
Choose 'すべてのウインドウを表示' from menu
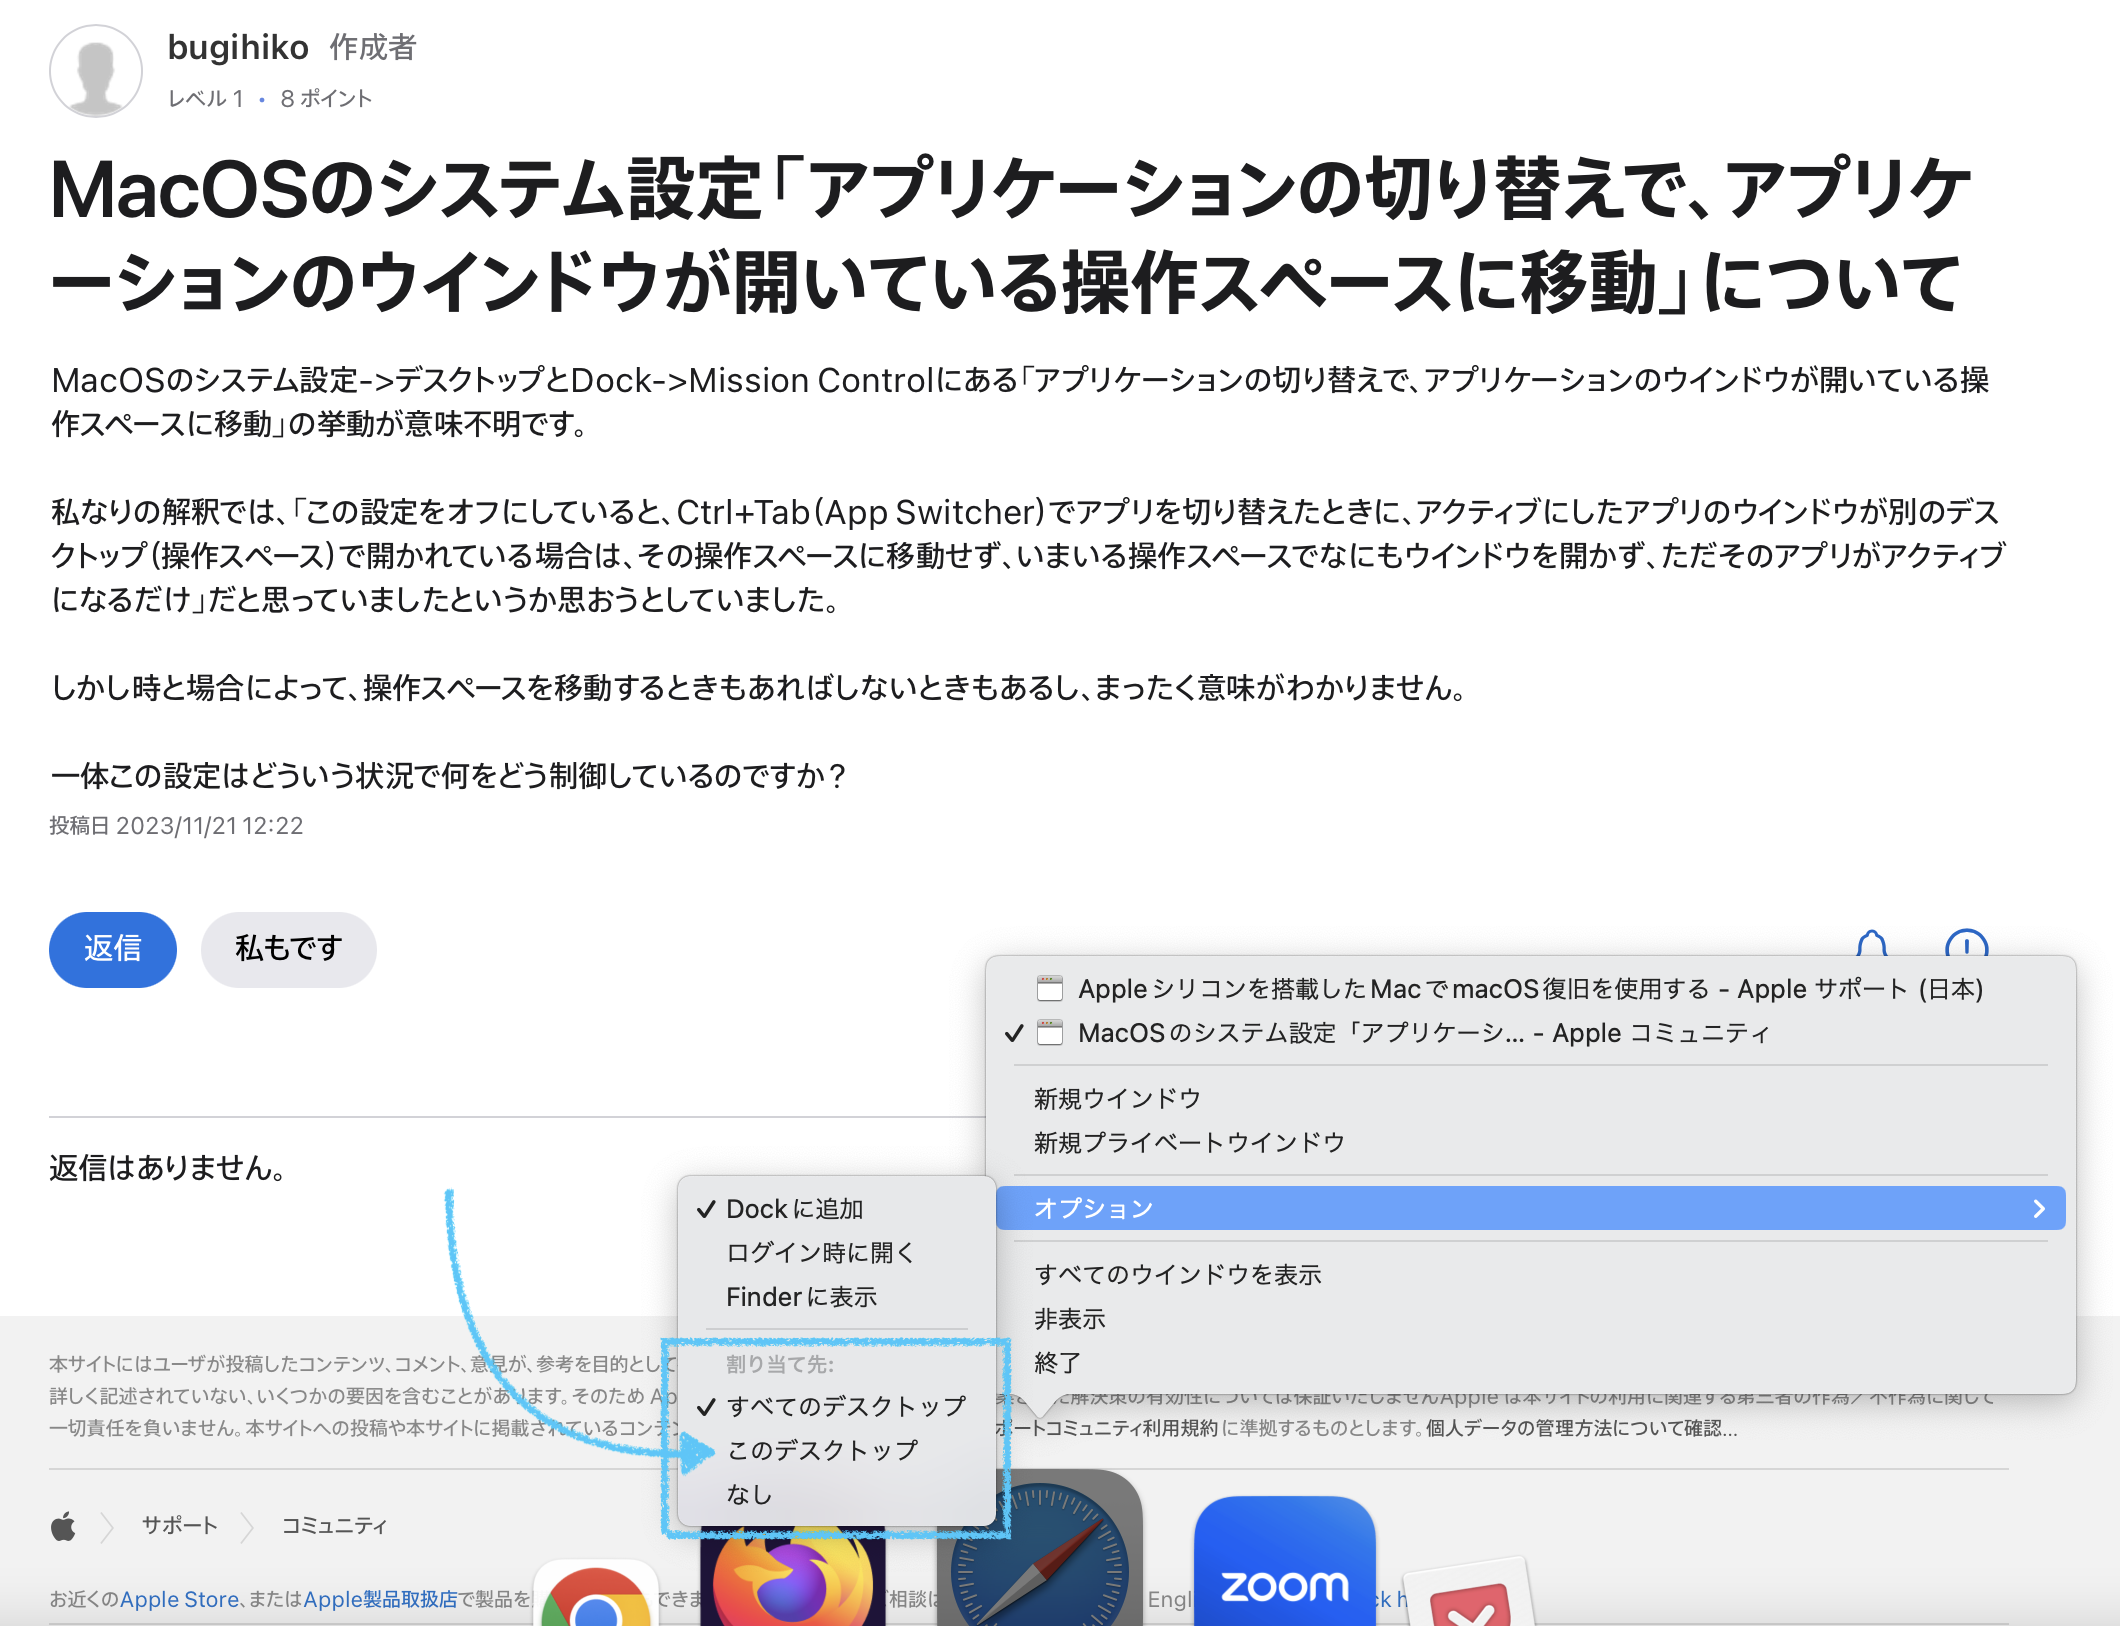1177,1274
